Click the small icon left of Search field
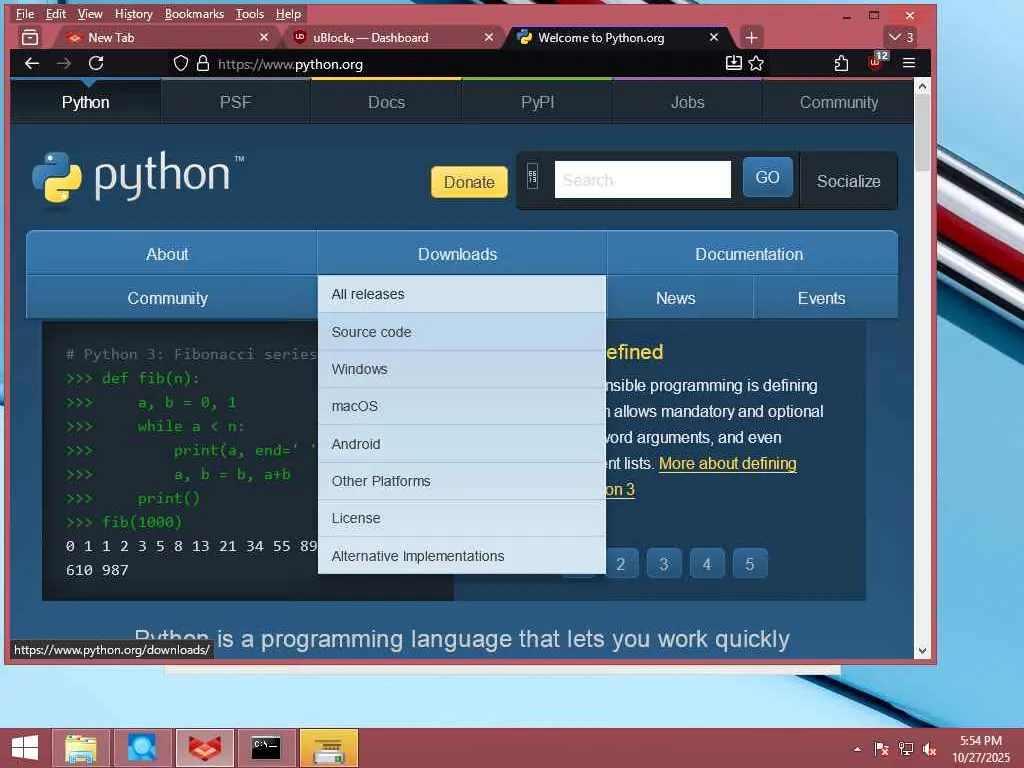This screenshot has width=1024, height=768. (x=532, y=176)
